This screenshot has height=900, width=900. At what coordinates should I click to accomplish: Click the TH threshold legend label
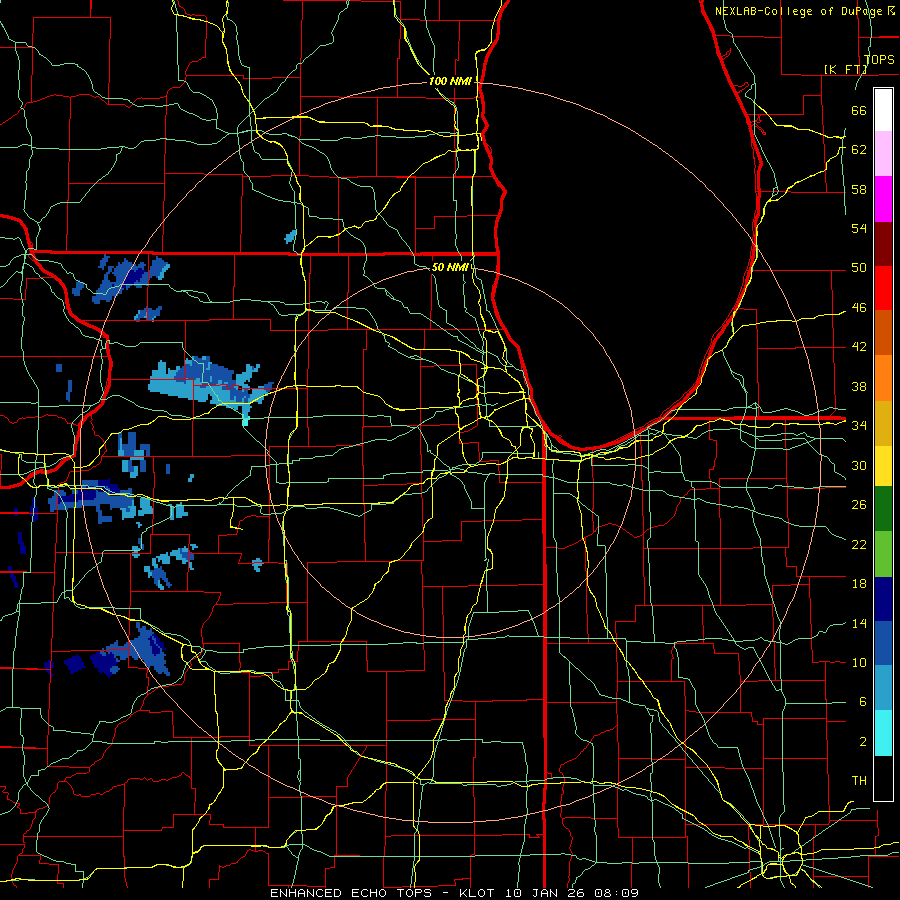[x=859, y=781]
